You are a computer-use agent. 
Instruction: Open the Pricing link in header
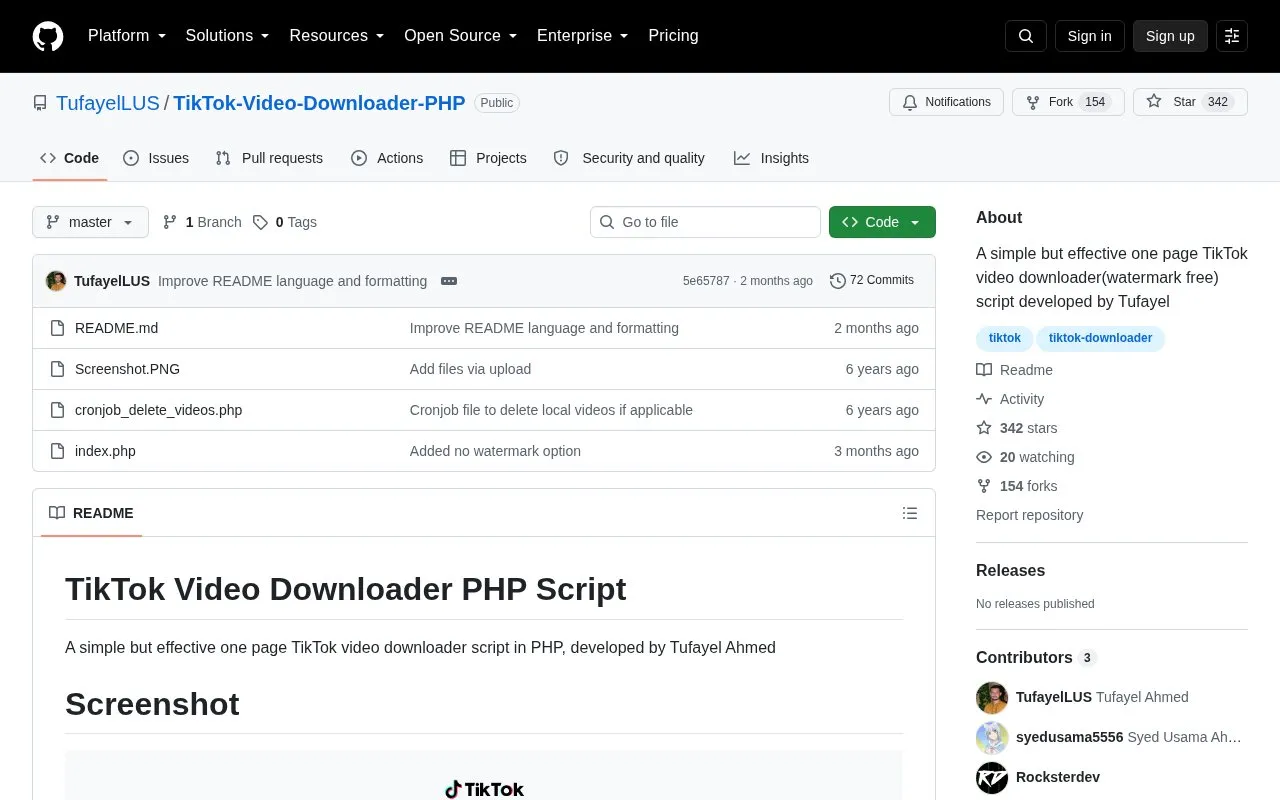pos(673,36)
